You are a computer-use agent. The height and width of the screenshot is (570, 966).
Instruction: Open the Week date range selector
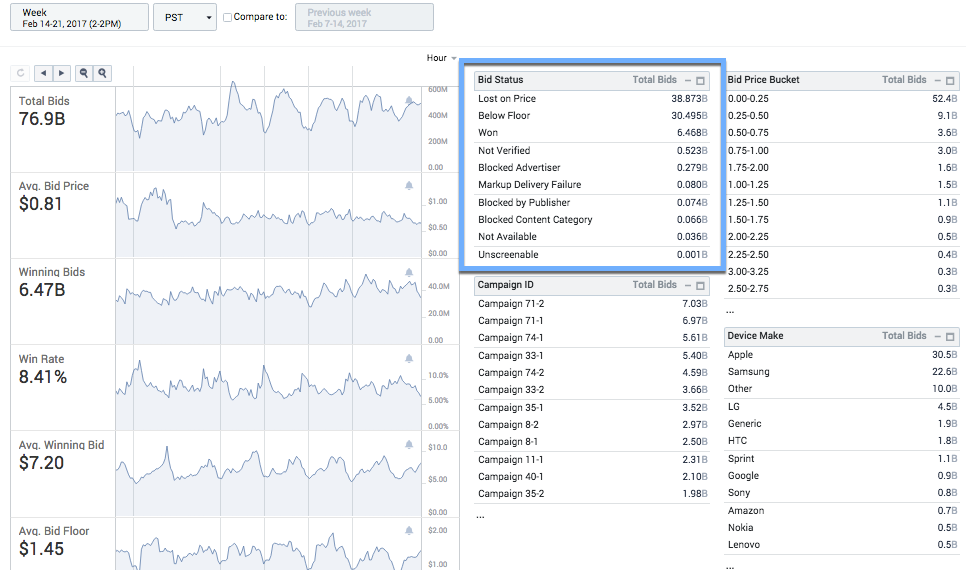[80, 17]
